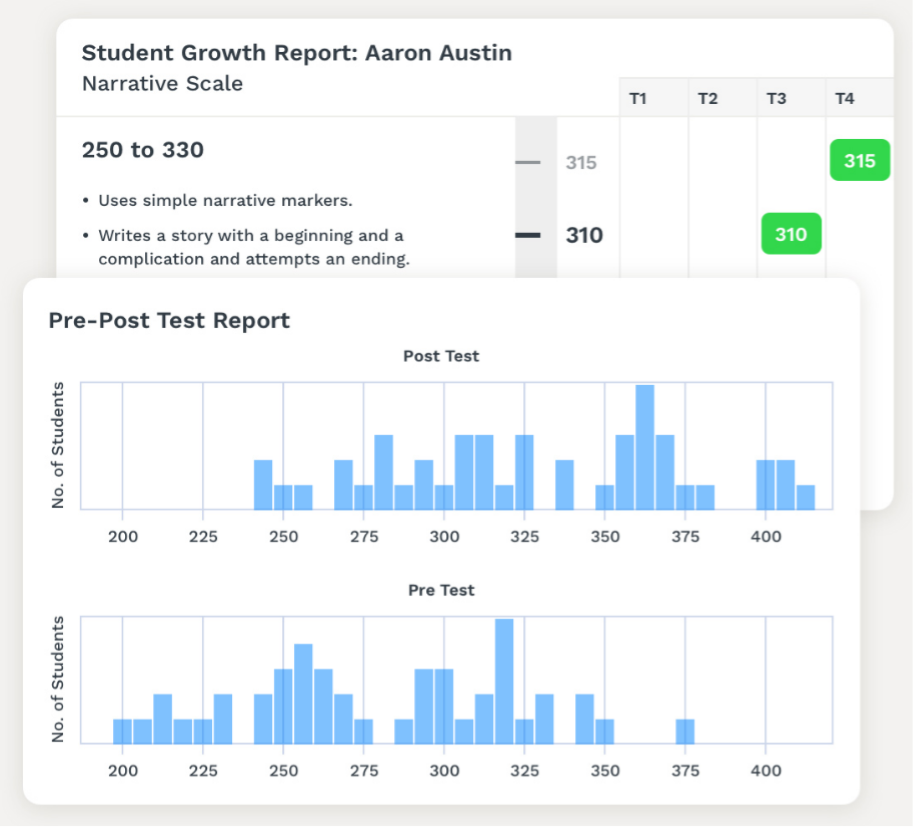The image size is (916, 831).
Task: Open the Student Growth Report title
Action: 297,52
